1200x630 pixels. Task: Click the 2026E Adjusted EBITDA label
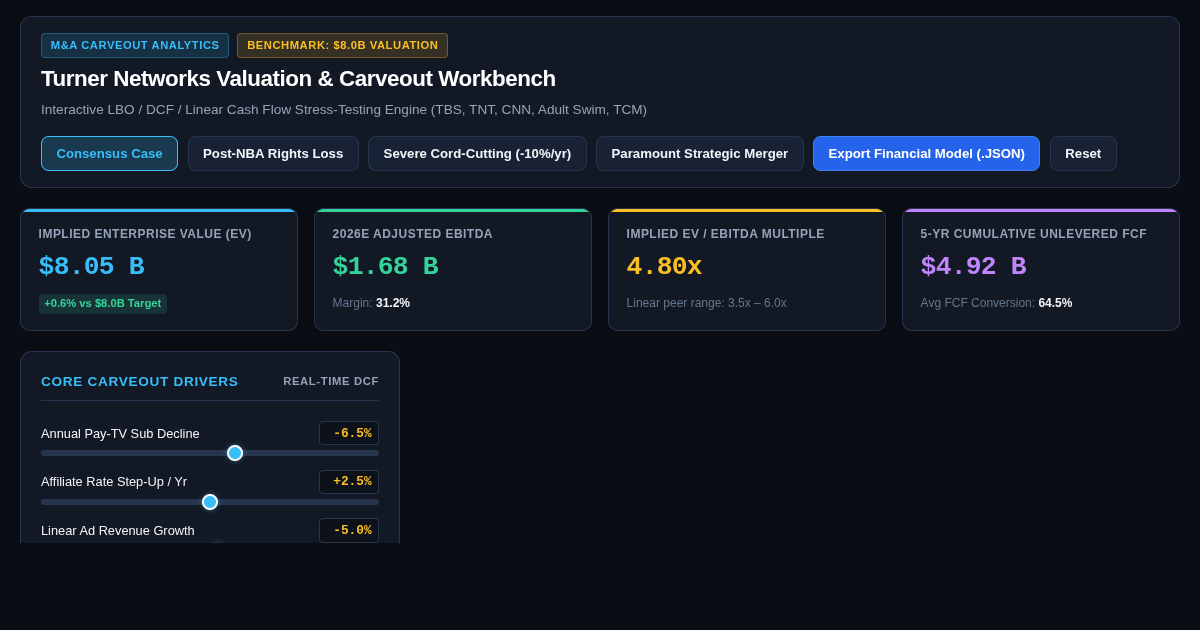[x=412, y=234]
